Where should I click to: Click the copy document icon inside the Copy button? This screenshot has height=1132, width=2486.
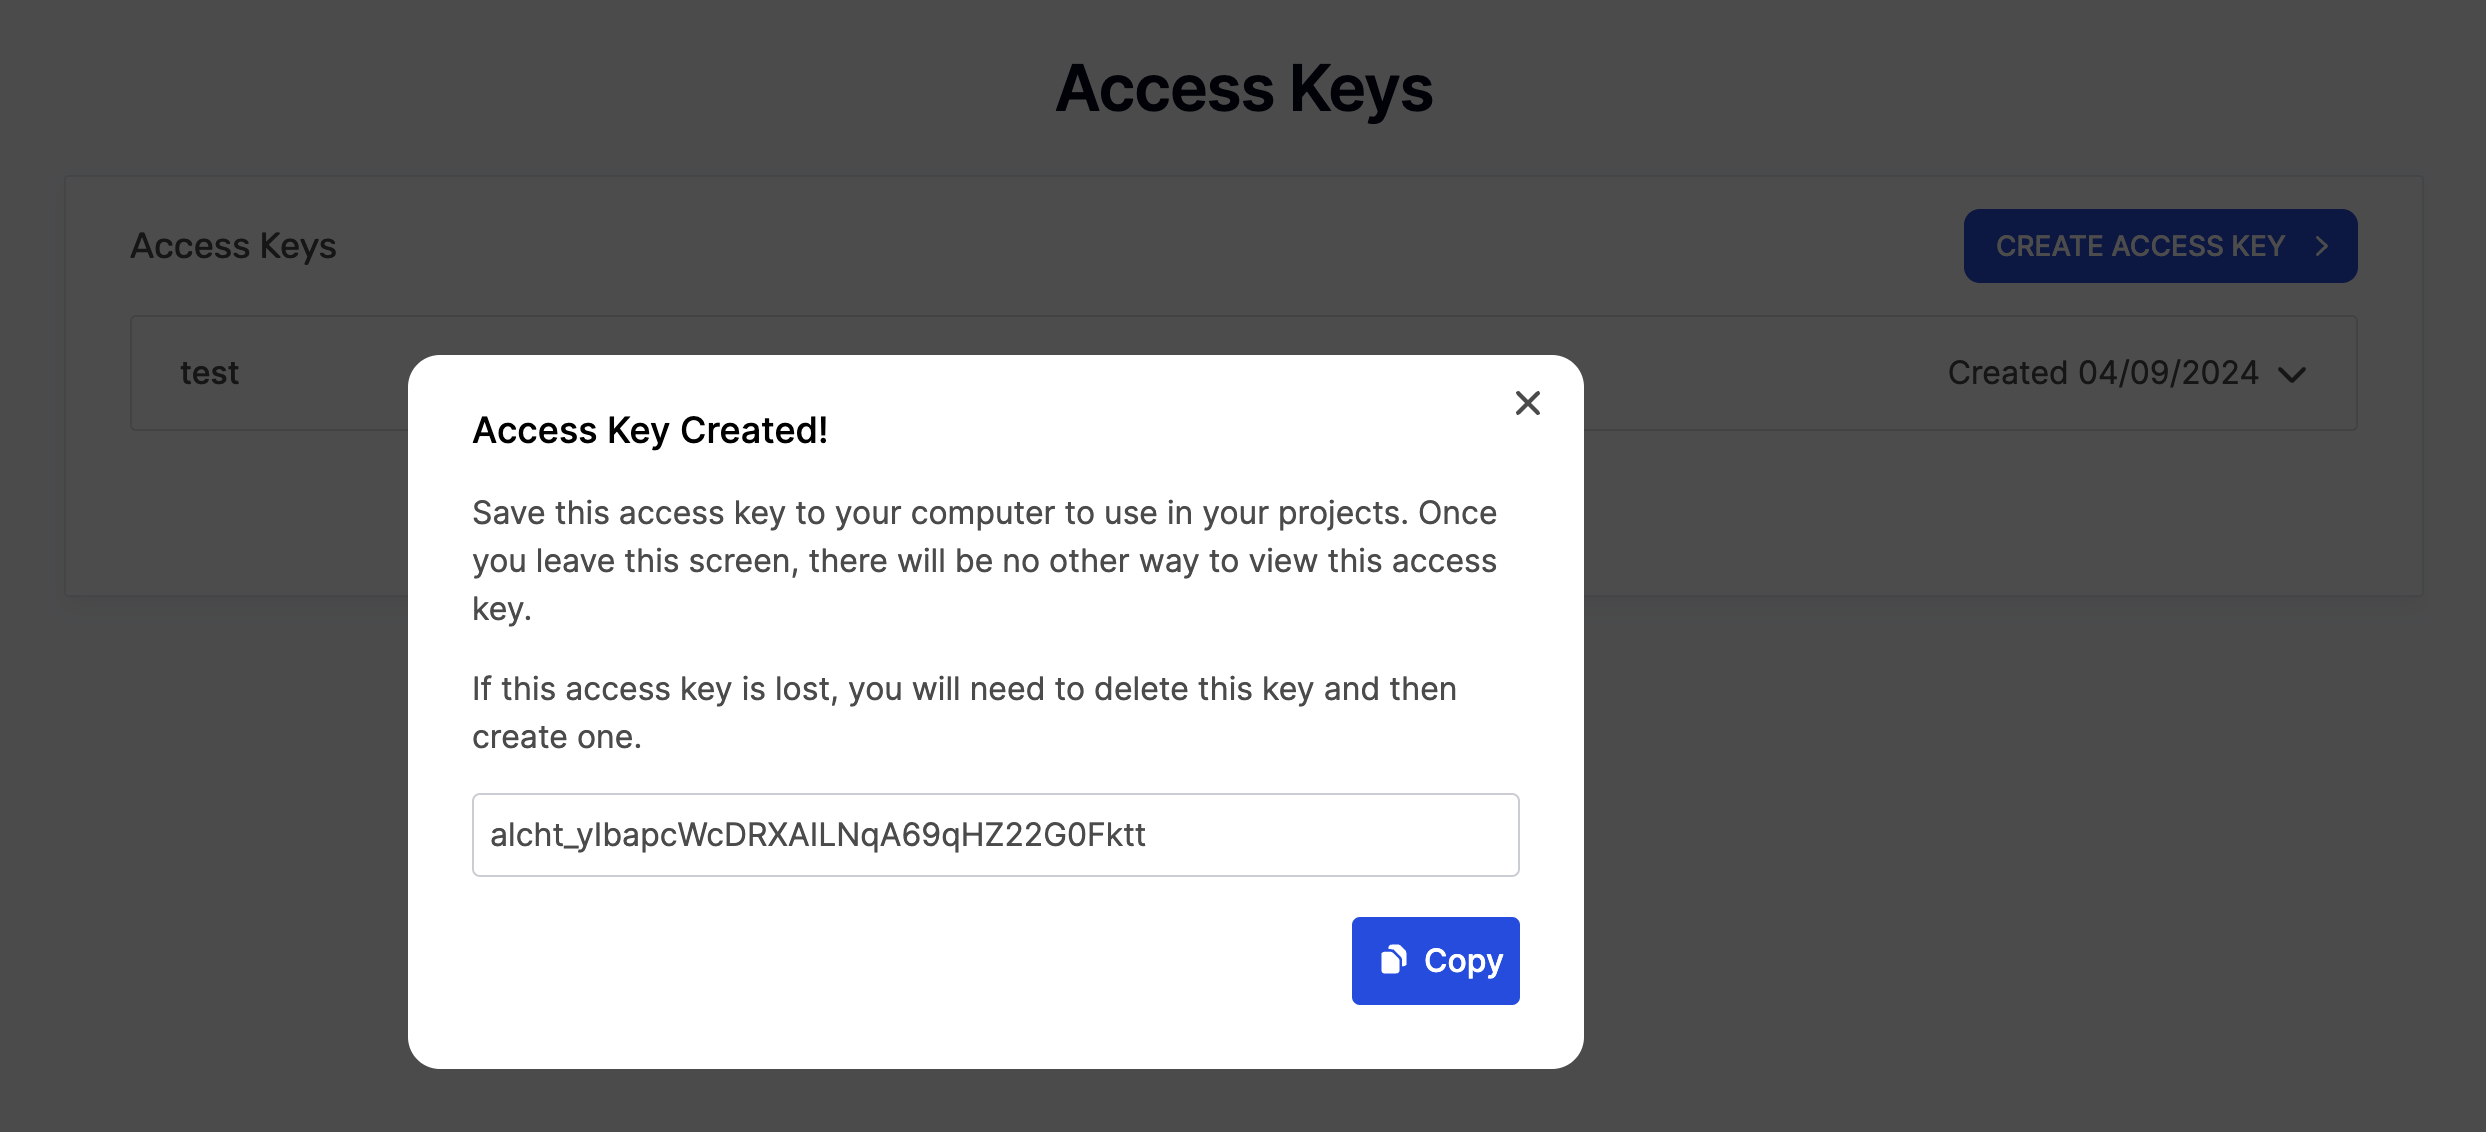click(x=1393, y=960)
